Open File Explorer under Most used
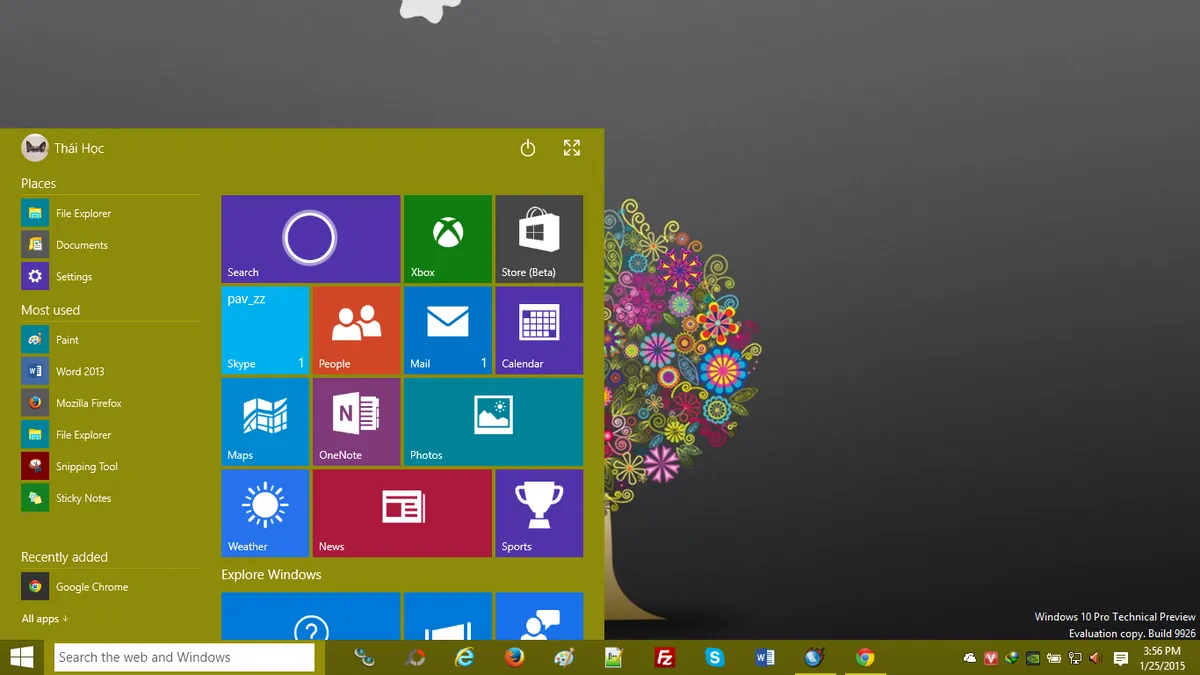Viewport: 1200px width, 675px height. 110,435
